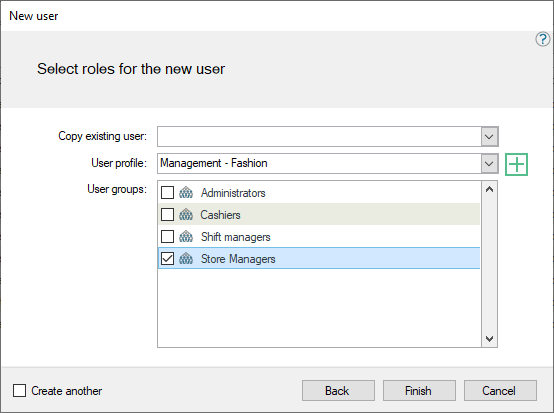
Task: Open the User profile dropdown arrow
Action: tap(489, 164)
